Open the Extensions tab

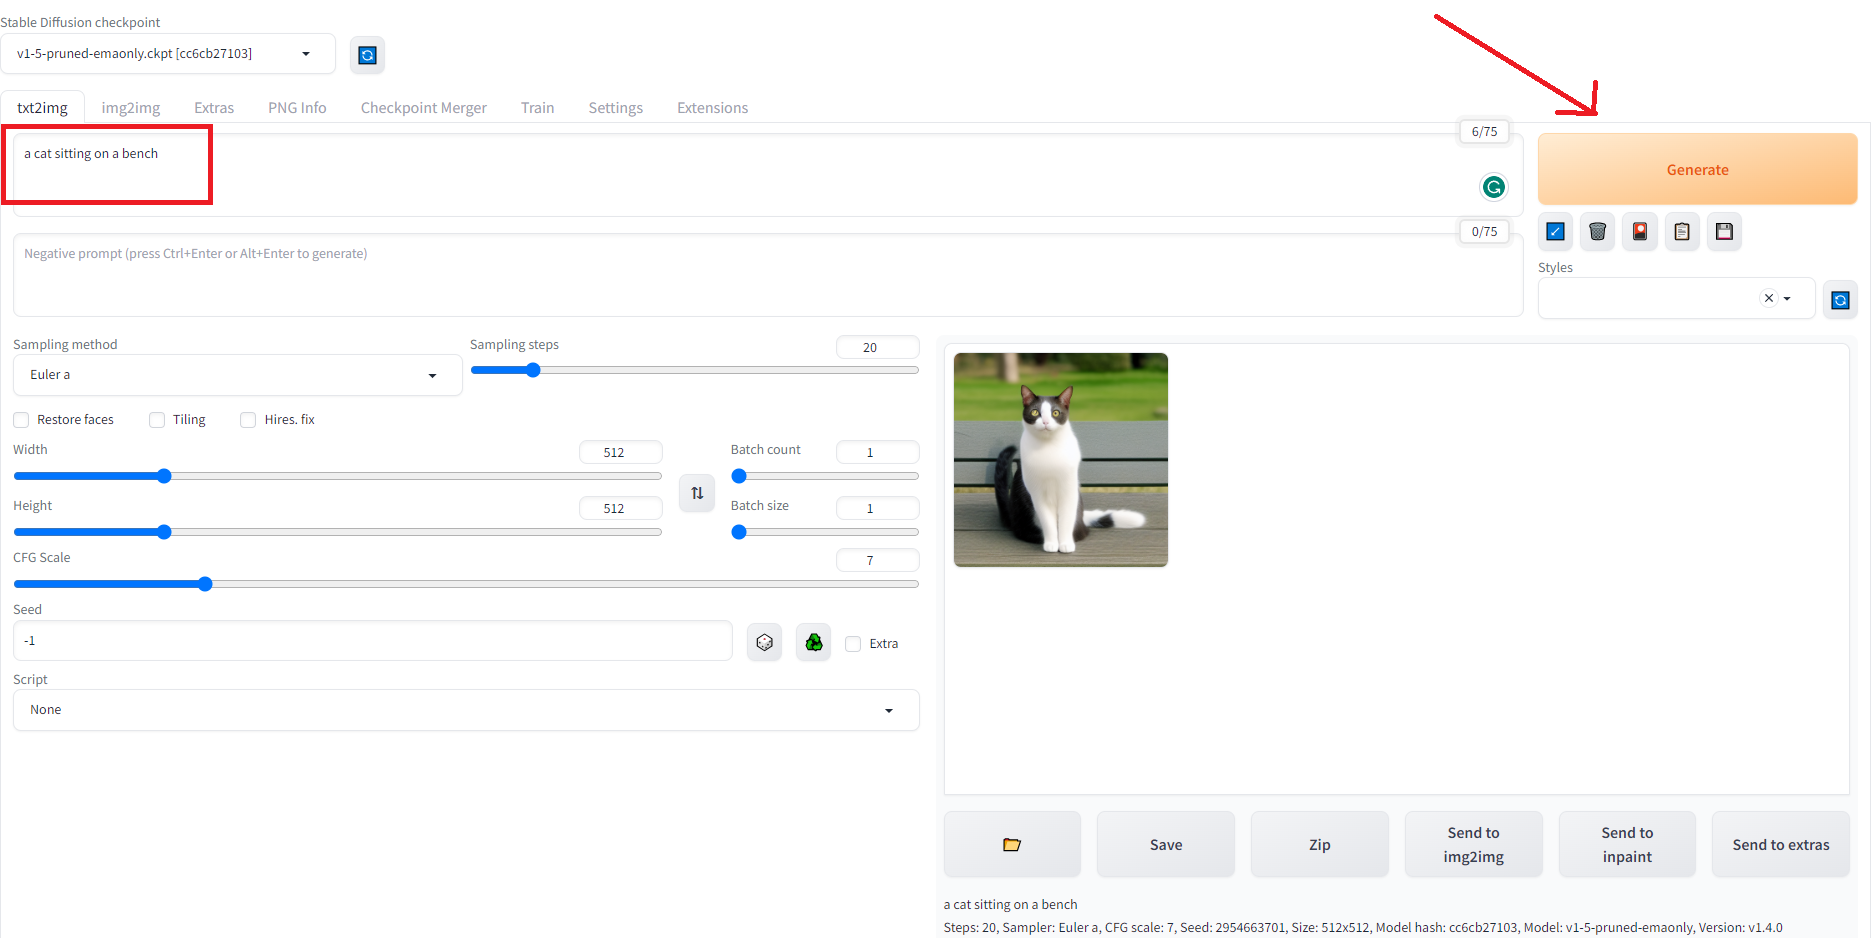pyautogui.click(x=712, y=108)
